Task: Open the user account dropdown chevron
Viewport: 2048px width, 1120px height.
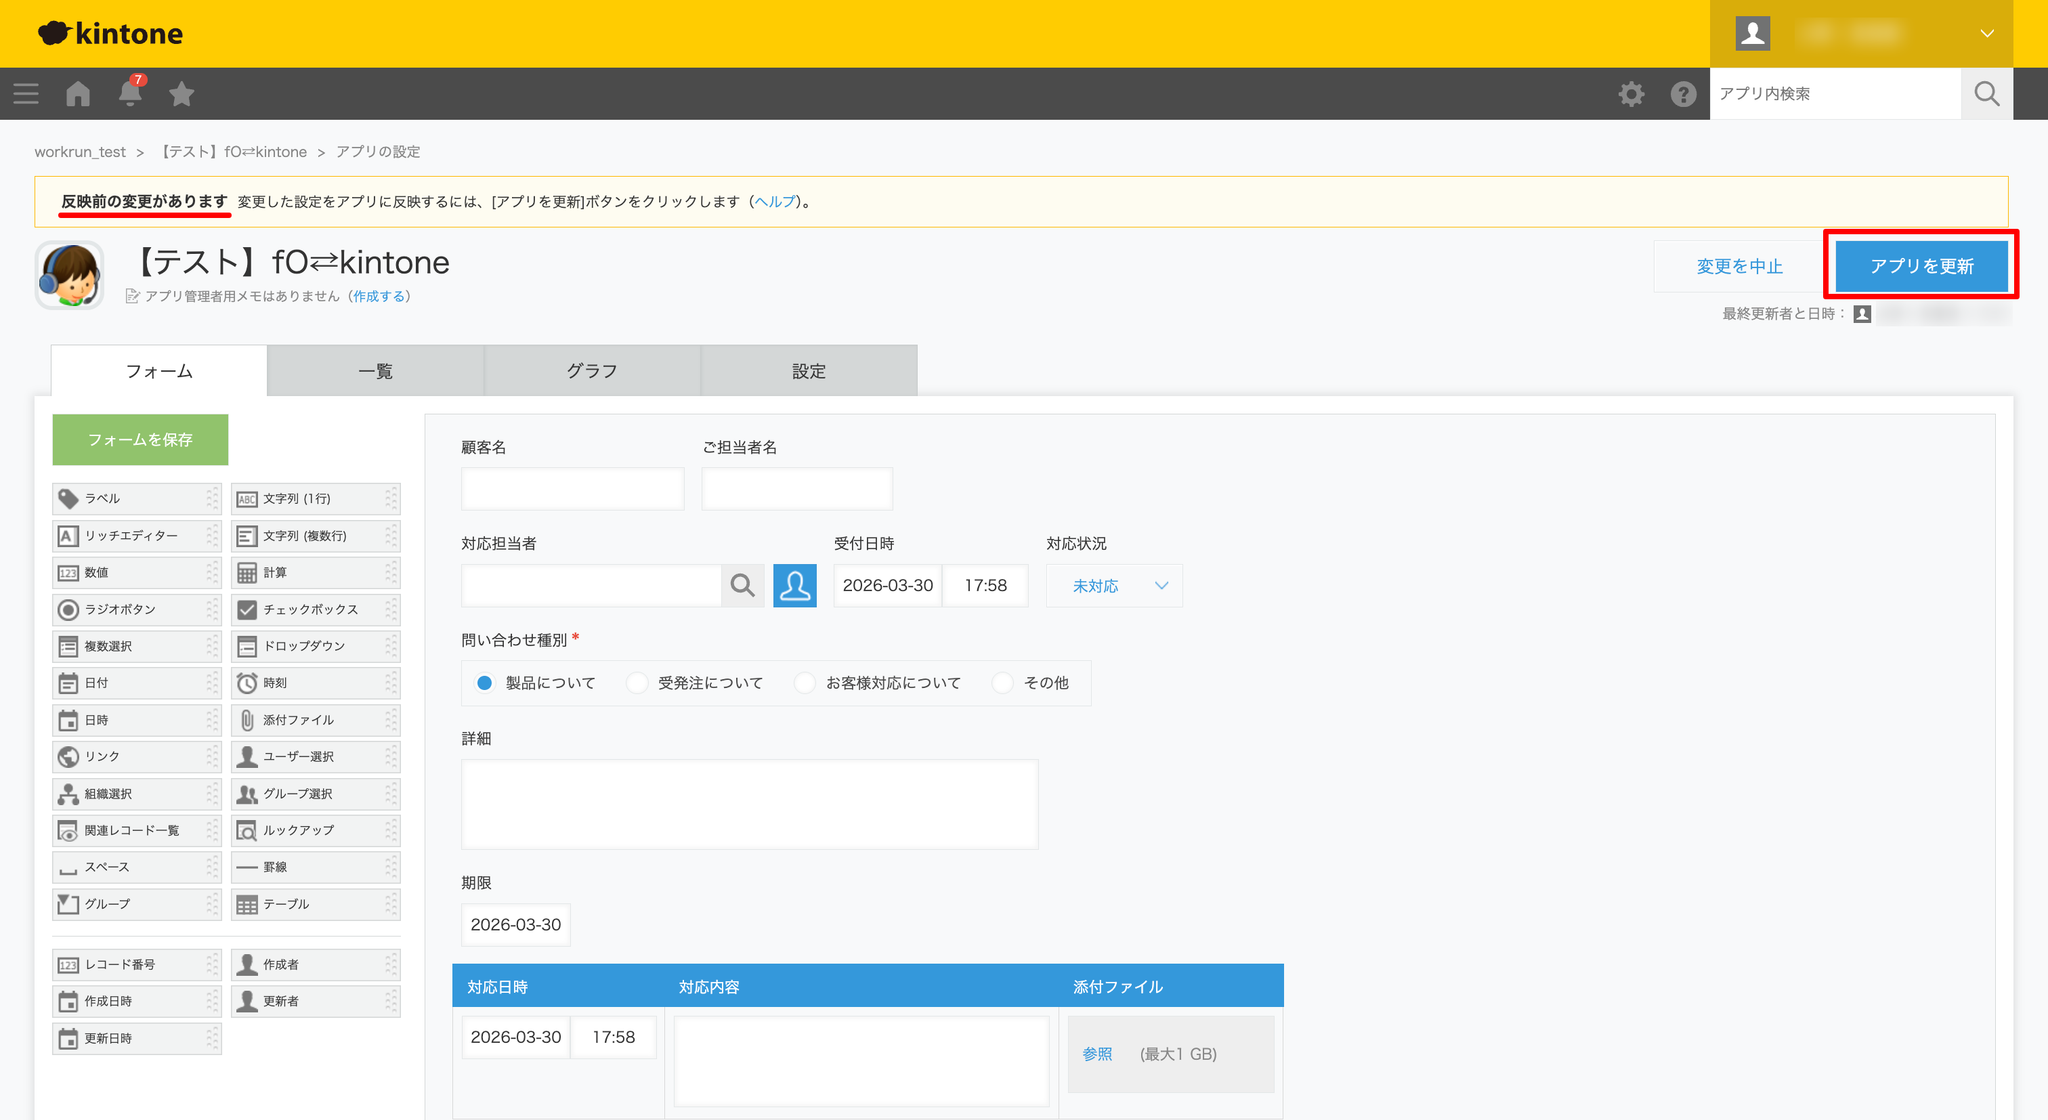Action: (1987, 34)
